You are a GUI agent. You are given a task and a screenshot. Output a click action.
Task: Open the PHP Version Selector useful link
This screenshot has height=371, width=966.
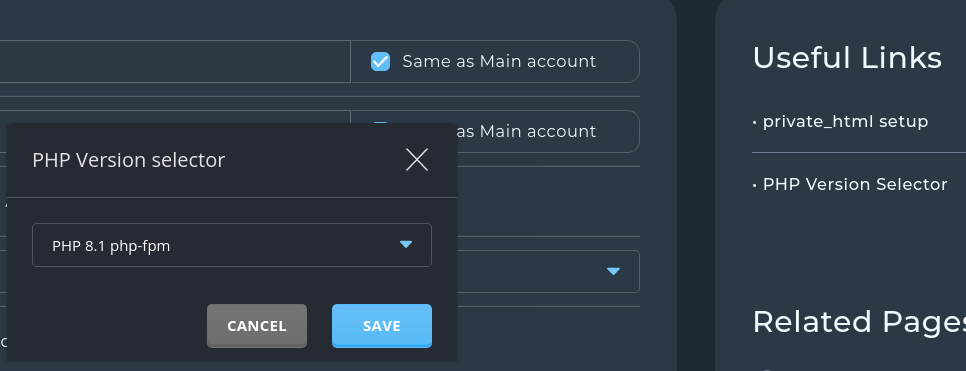855,184
